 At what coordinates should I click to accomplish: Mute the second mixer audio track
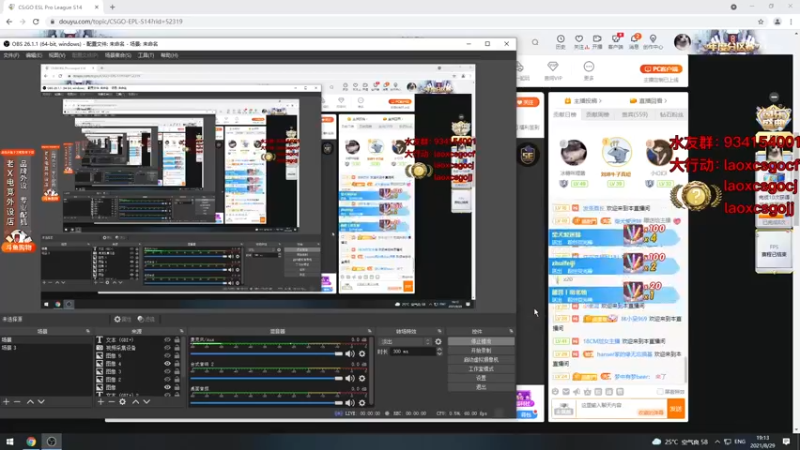point(350,378)
